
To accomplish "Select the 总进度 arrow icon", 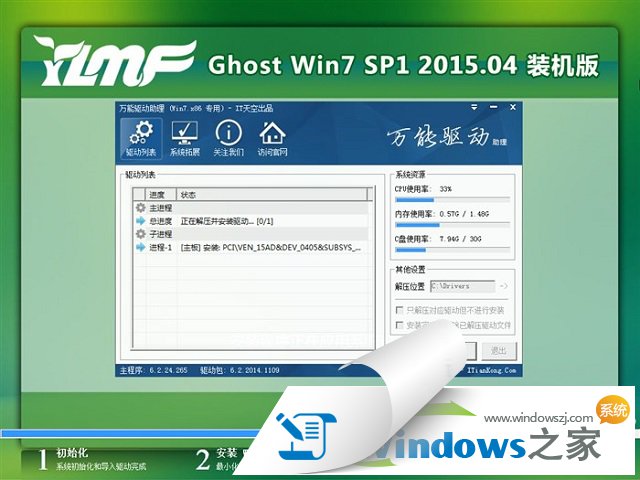I will 140,221.
